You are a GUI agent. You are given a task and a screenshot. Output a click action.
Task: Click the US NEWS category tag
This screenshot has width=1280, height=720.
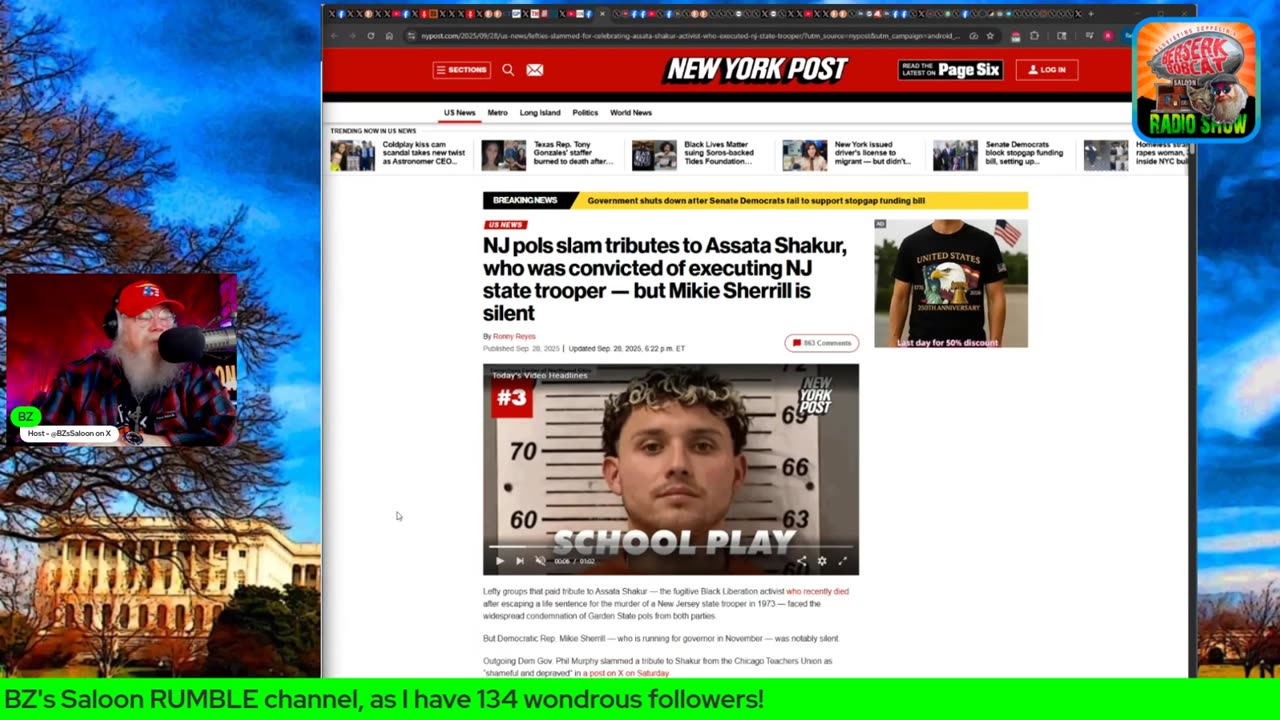(505, 225)
